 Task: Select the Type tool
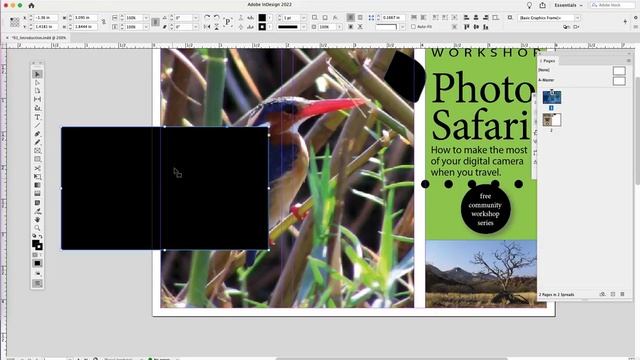pos(37,117)
